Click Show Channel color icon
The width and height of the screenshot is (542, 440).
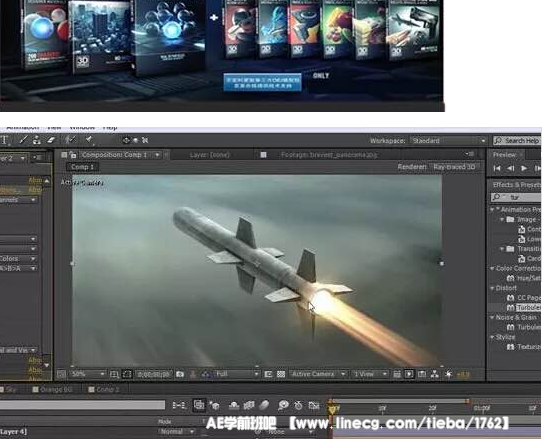point(206,374)
